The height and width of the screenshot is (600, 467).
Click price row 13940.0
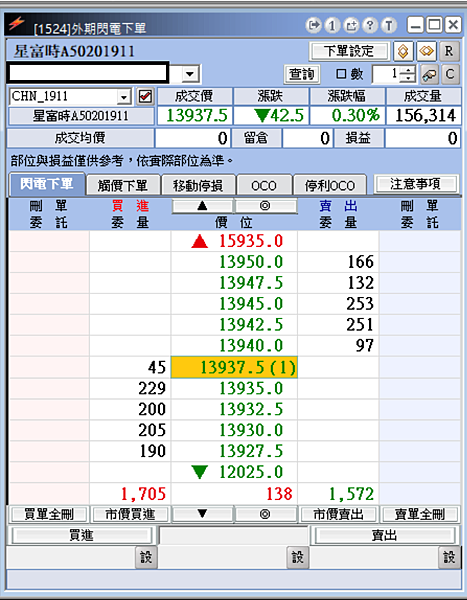[234, 346]
